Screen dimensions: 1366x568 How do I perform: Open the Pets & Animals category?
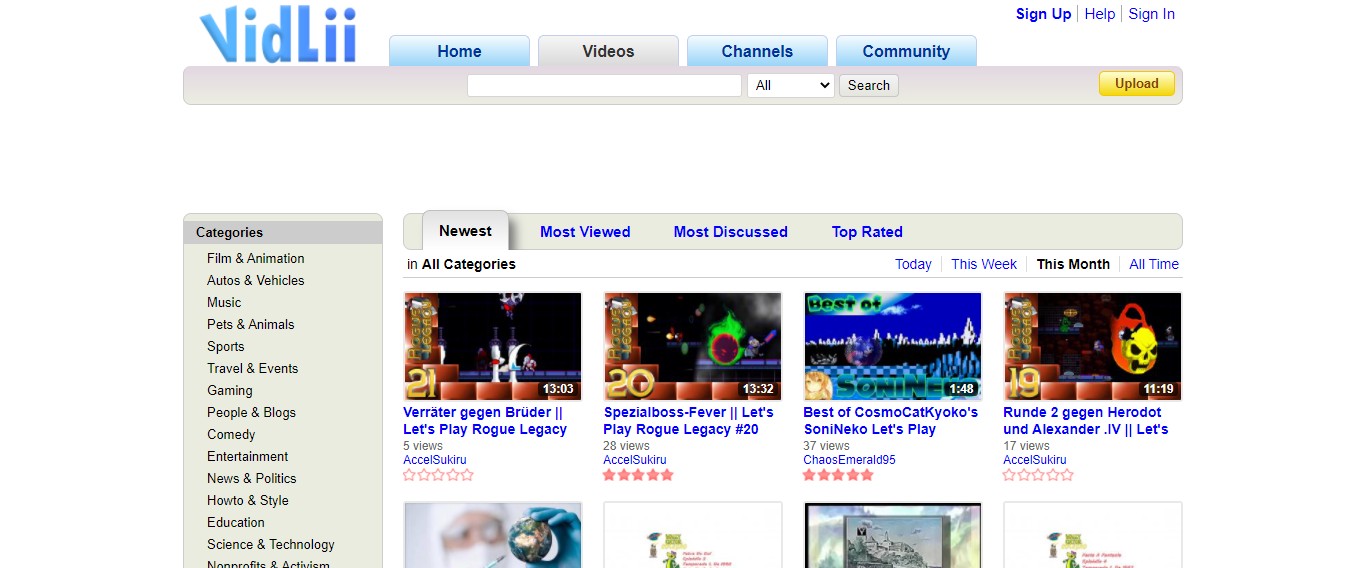click(251, 324)
